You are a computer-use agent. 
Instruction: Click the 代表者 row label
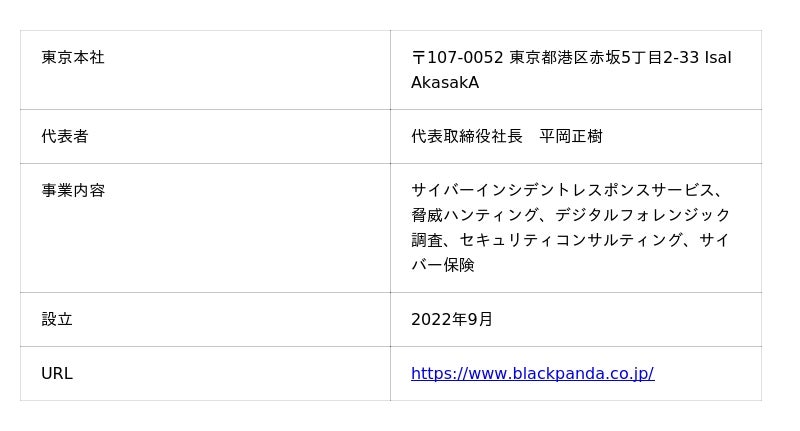click(65, 136)
